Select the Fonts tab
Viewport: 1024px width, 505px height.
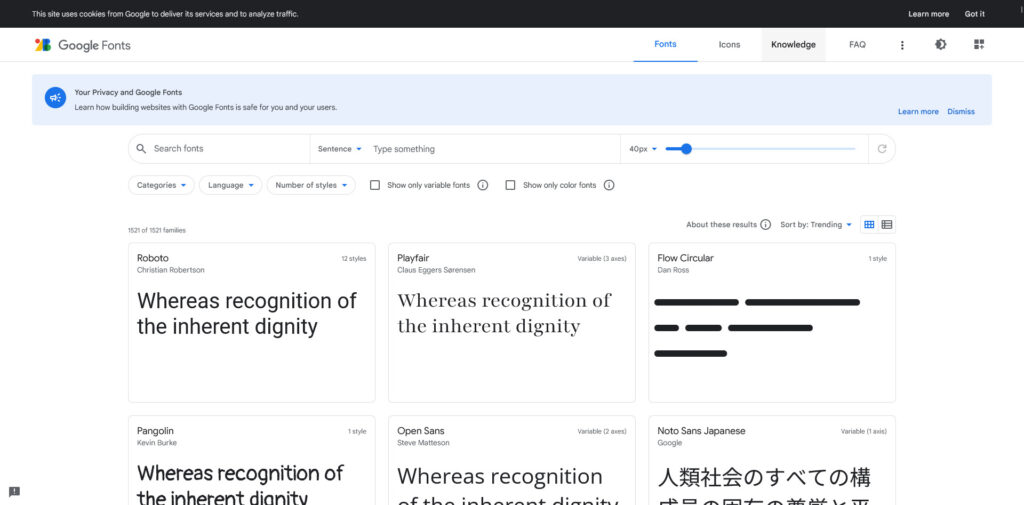coord(665,44)
